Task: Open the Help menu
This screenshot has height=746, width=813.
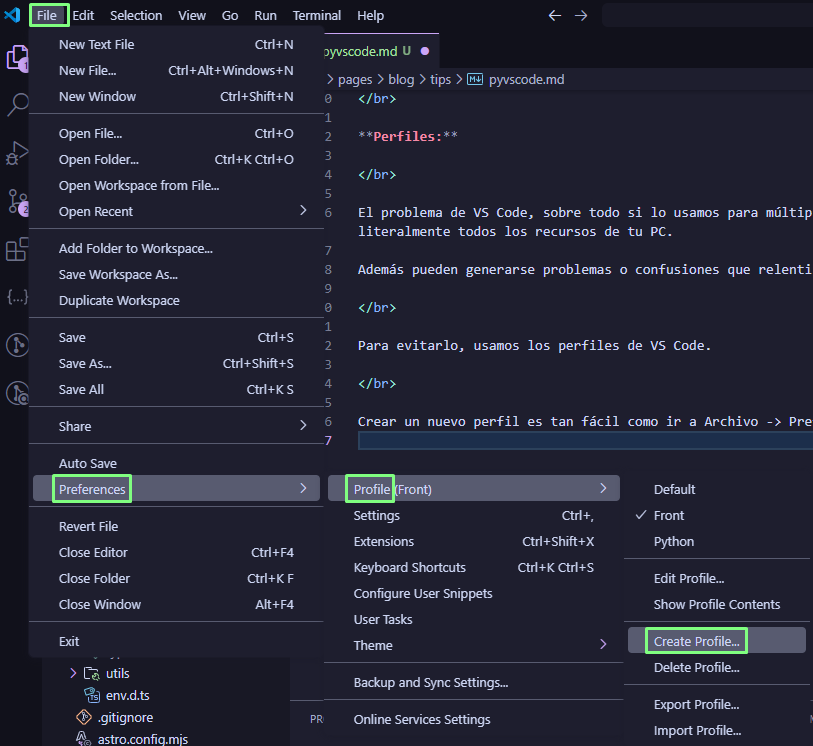Action: (x=370, y=16)
